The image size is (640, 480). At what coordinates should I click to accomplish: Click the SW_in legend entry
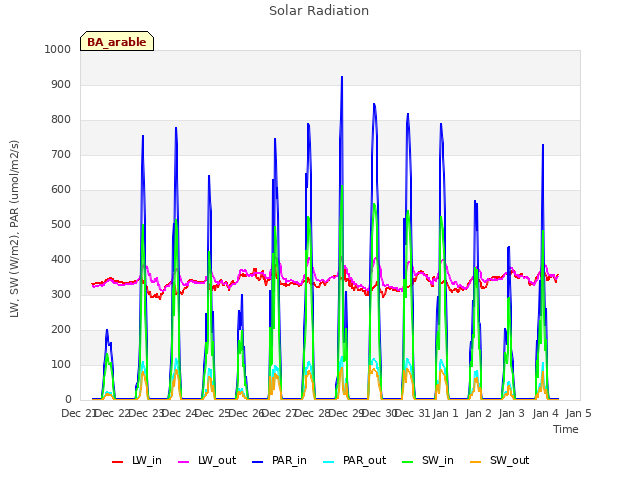[x=428, y=461]
